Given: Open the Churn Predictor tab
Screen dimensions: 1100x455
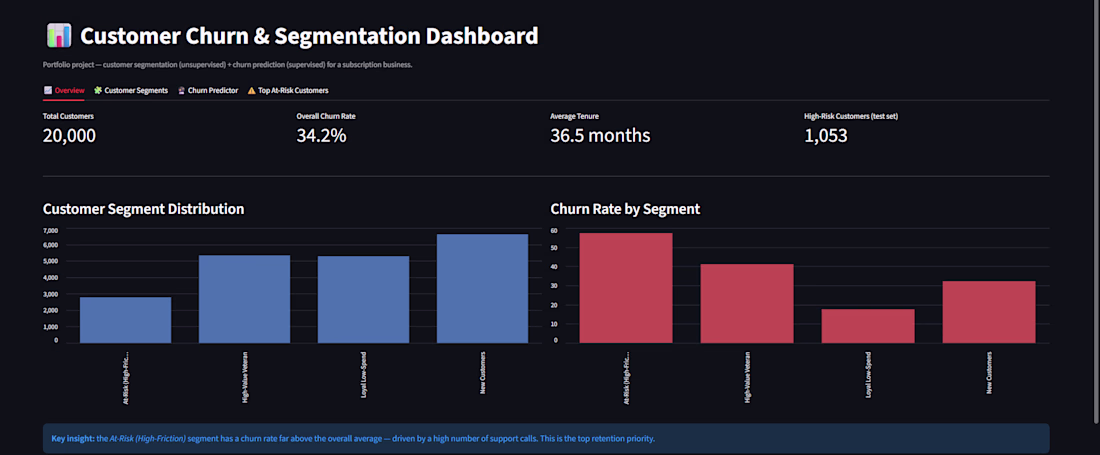Looking at the screenshot, I should click(208, 90).
